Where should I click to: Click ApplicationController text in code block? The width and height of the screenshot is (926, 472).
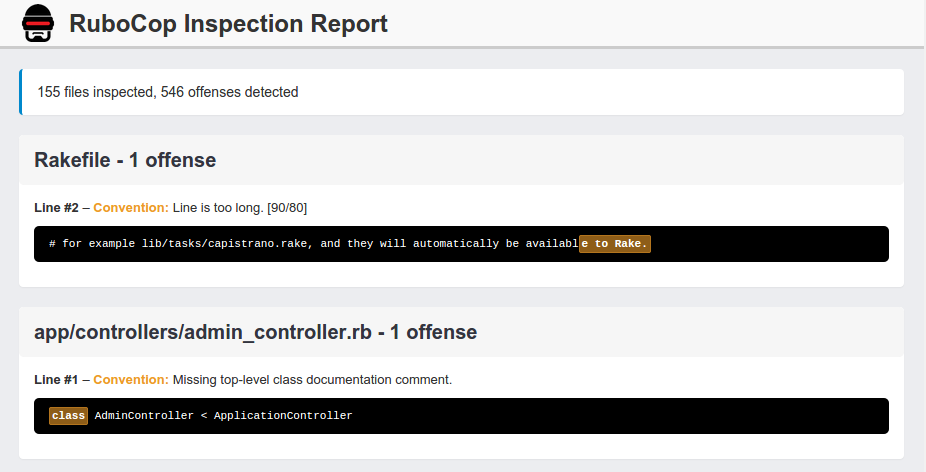coord(283,416)
